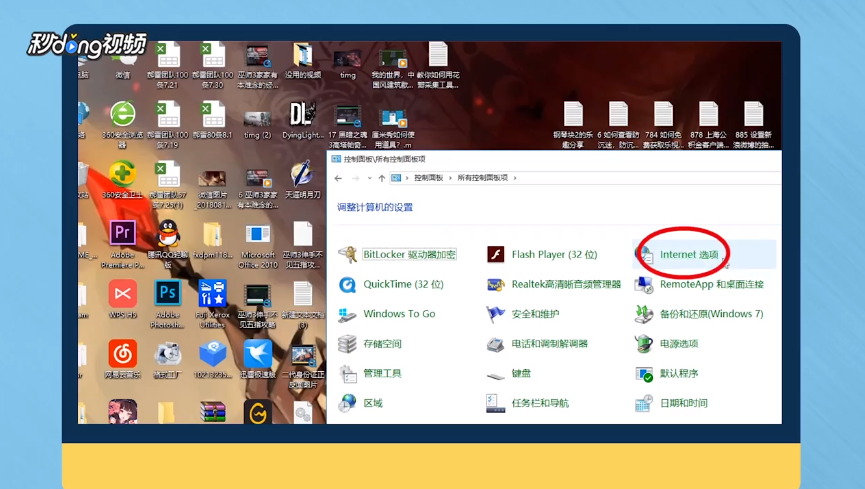This screenshot has height=489, width=865.
Task: Select 878 上海公积金 text document
Action: click(708, 125)
